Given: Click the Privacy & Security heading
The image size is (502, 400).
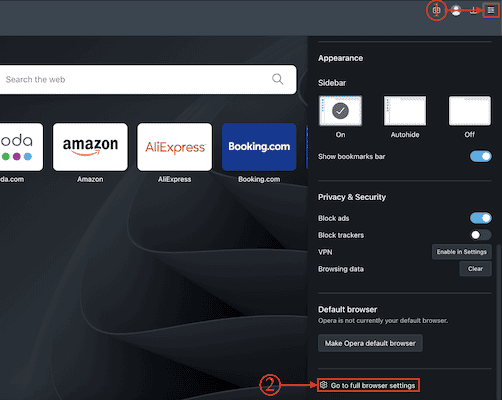Looking at the screenshot, I should pos(352,197).
